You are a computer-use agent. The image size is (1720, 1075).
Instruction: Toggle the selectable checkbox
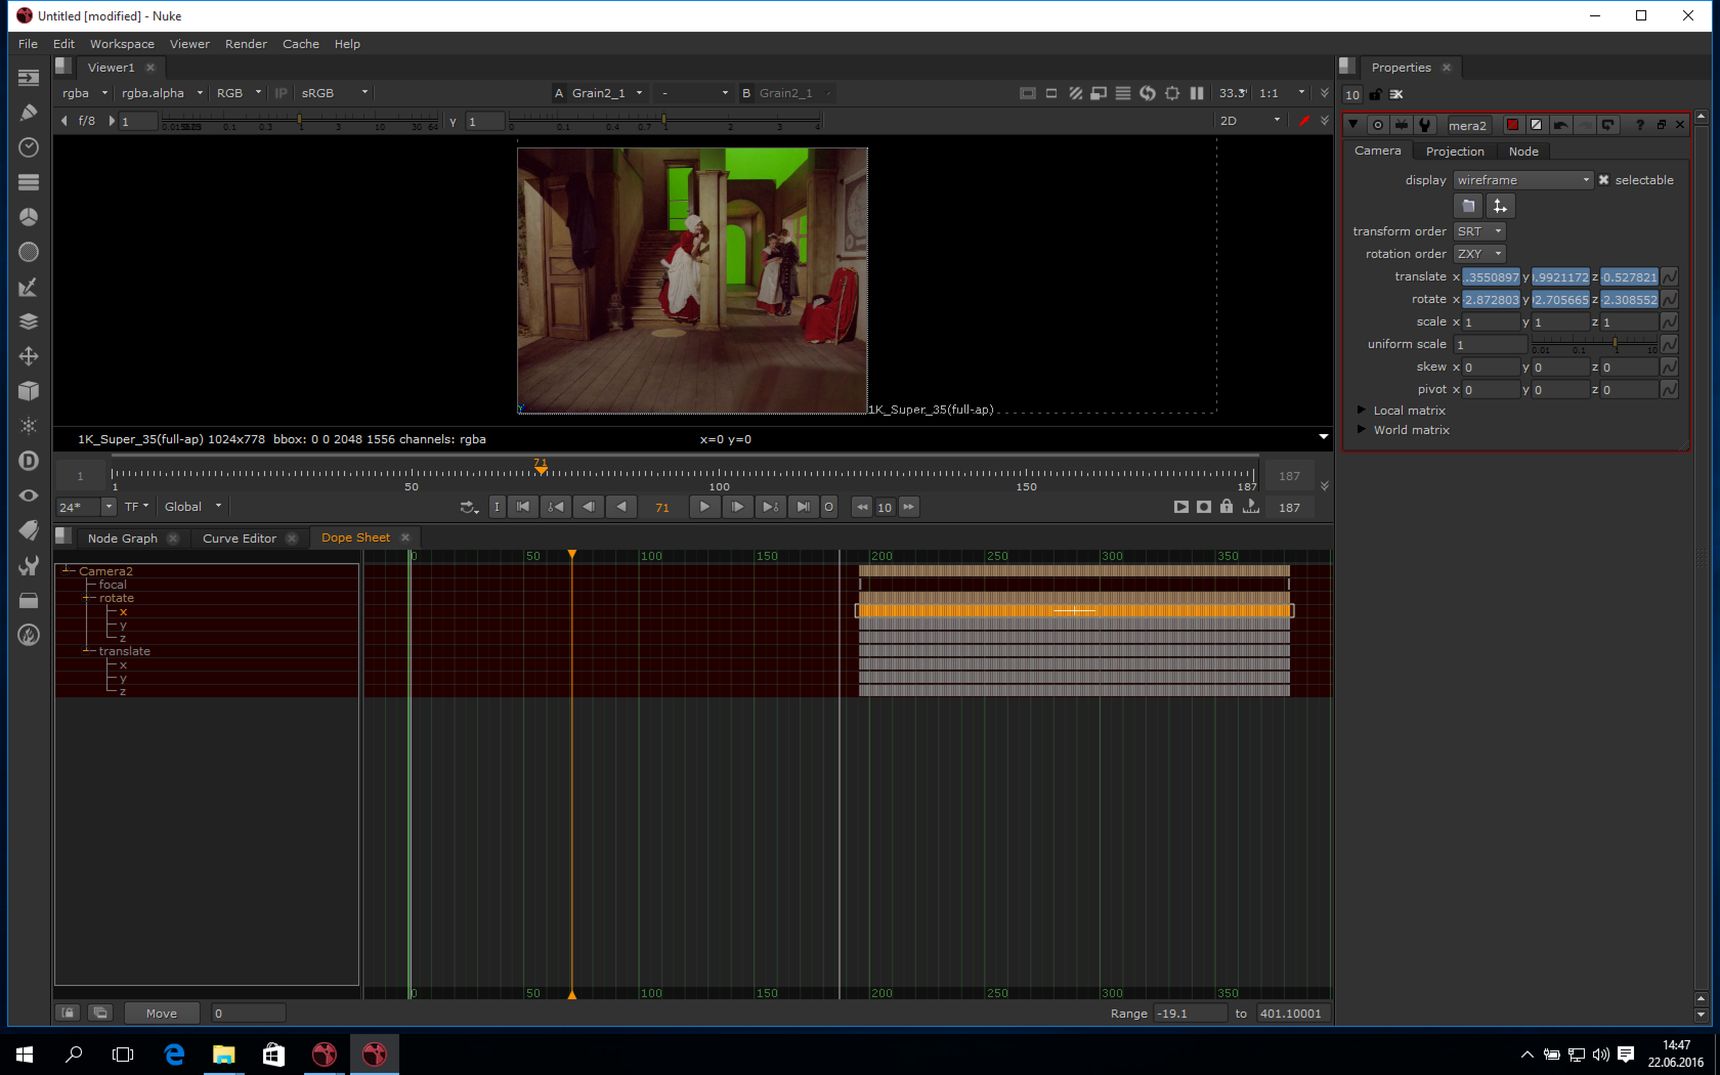[1604, 180]
